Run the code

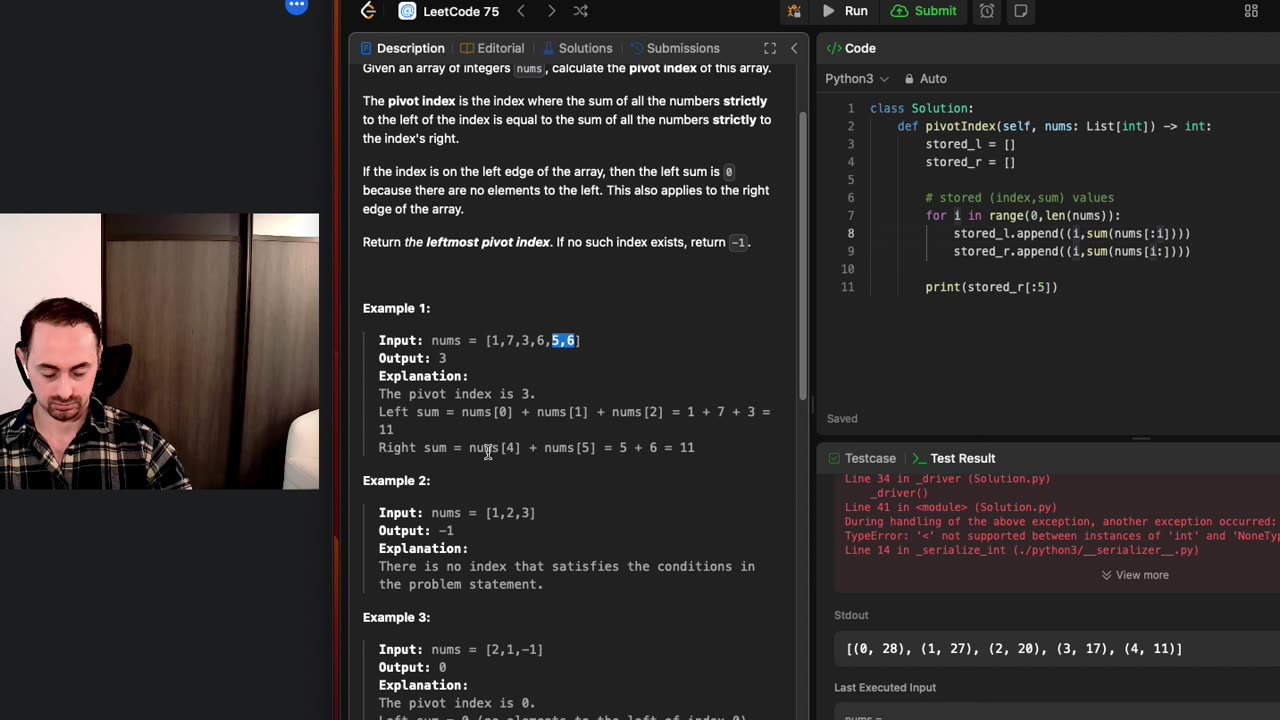(x=845, y=11)
